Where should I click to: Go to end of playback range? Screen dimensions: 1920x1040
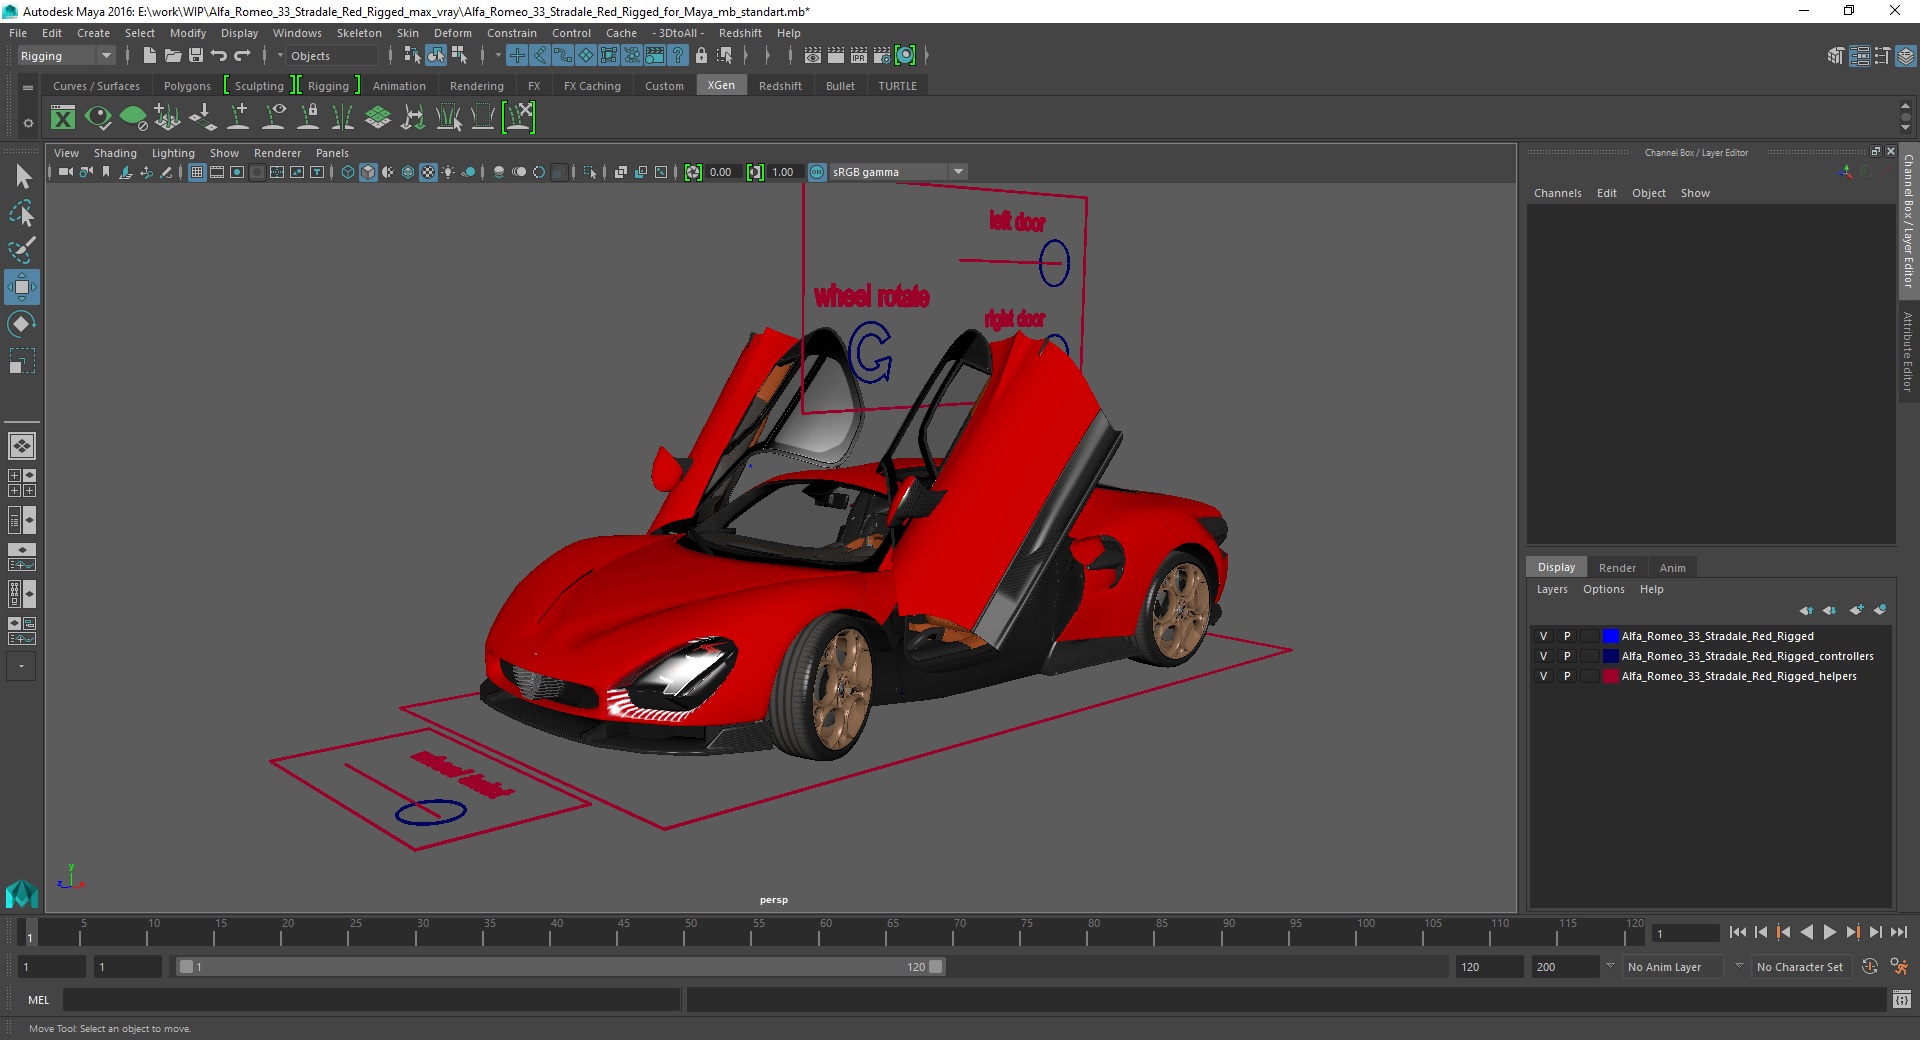(1898, 932)
